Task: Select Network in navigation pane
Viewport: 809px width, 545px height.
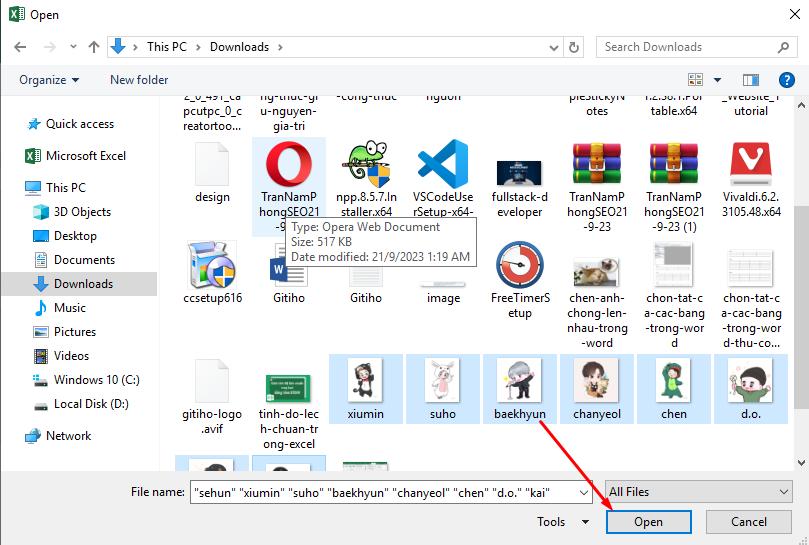Action: pyautogui.click(x=58, y=436)
